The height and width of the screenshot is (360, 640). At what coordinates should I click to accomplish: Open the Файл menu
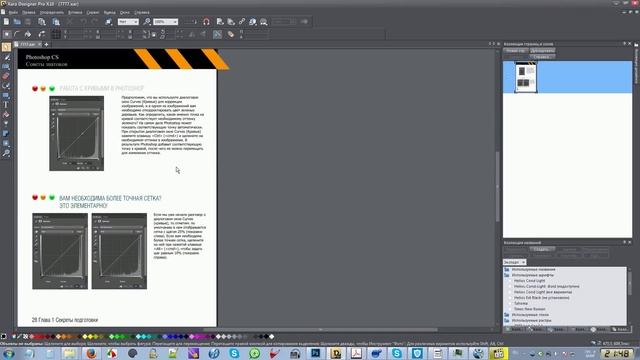click(13, 13)
